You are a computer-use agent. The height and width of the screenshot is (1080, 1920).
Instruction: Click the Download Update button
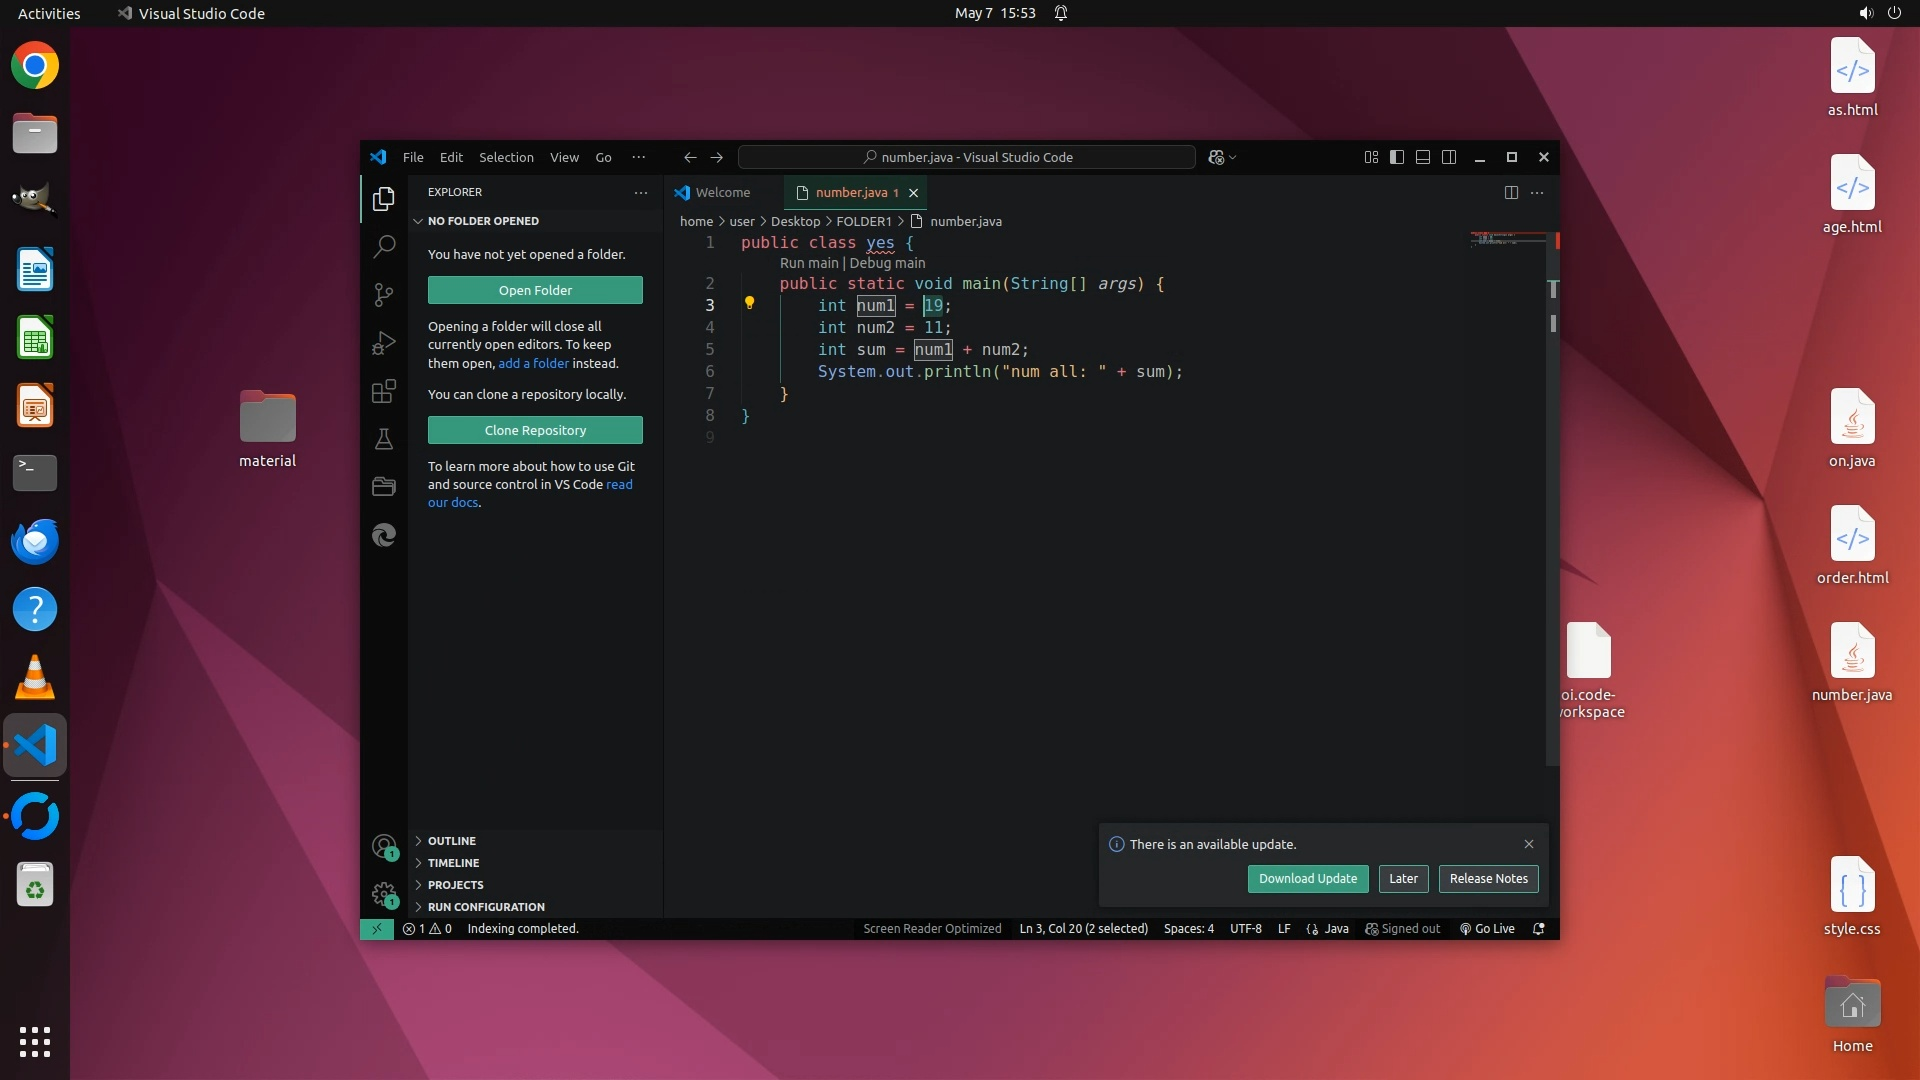(x=1307, y=878)
